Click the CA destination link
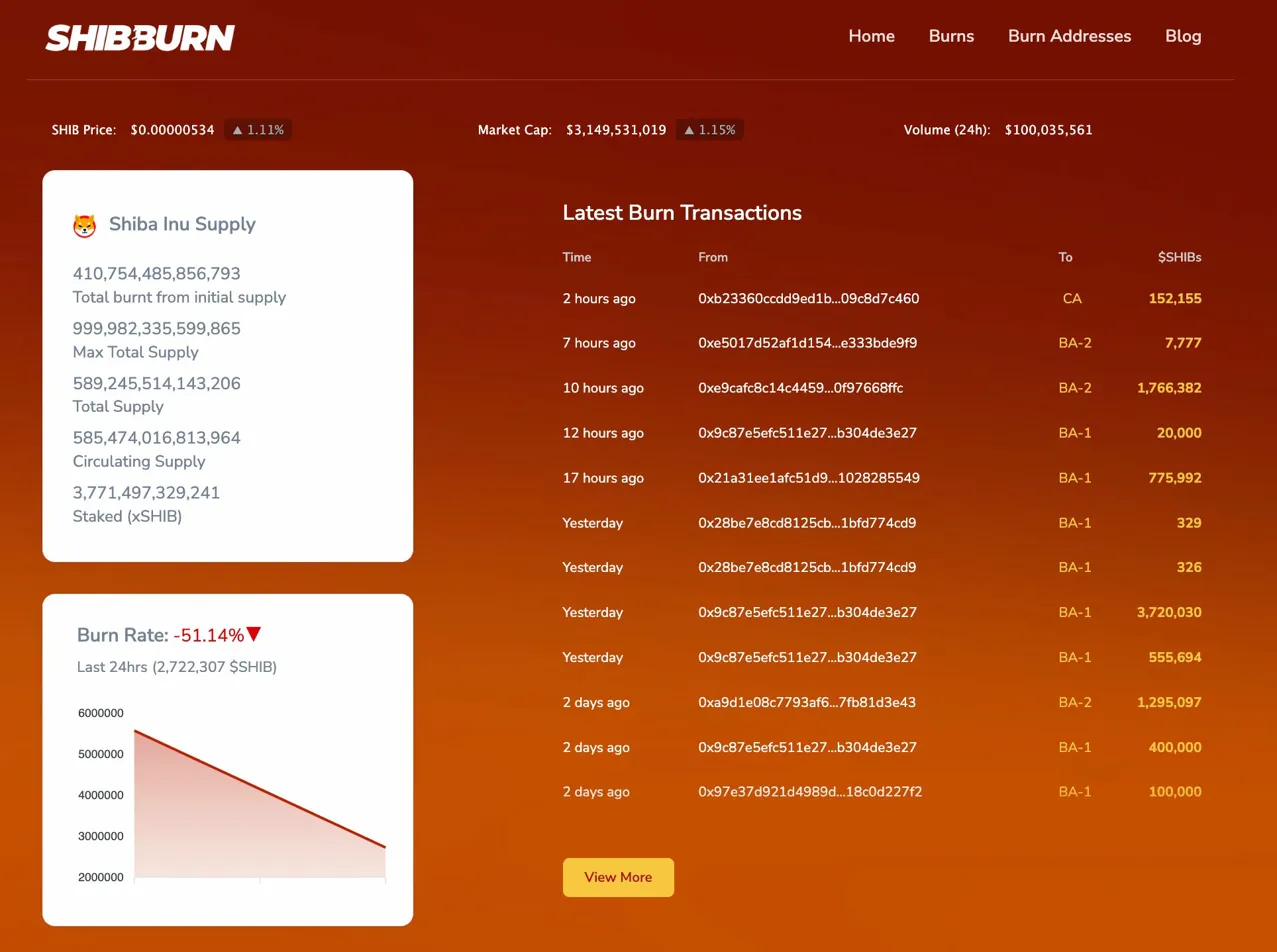The image size is (1277, 952). (1072, 298)
